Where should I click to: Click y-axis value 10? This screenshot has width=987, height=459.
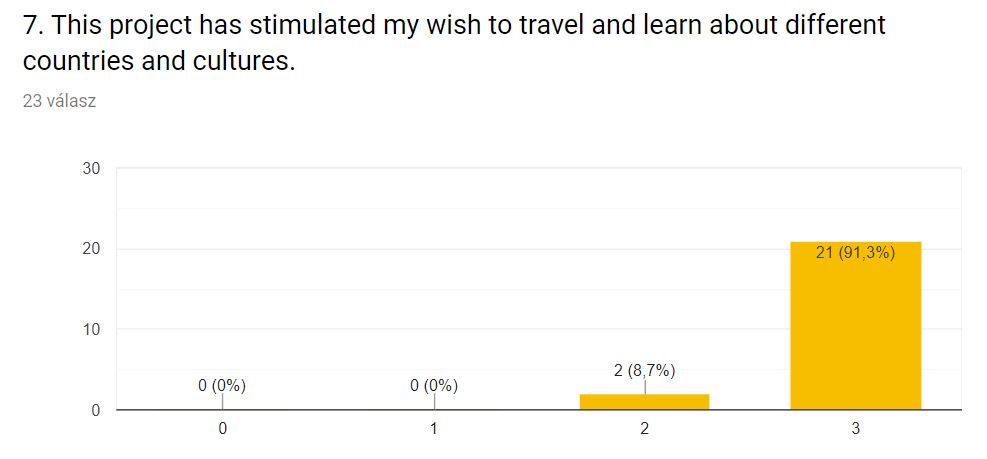(91, 329)
